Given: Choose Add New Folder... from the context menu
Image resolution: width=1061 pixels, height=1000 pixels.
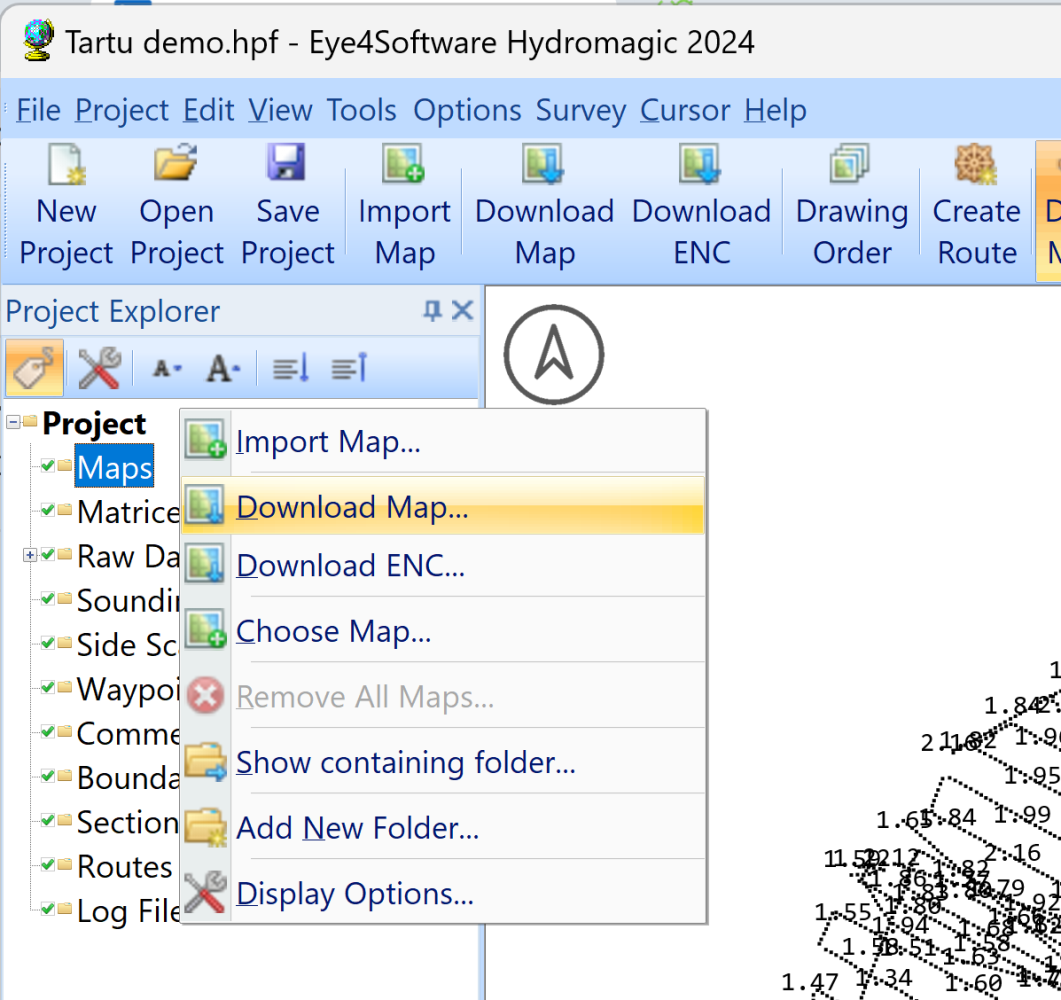Looking at the screenshot, I should 444,827.
